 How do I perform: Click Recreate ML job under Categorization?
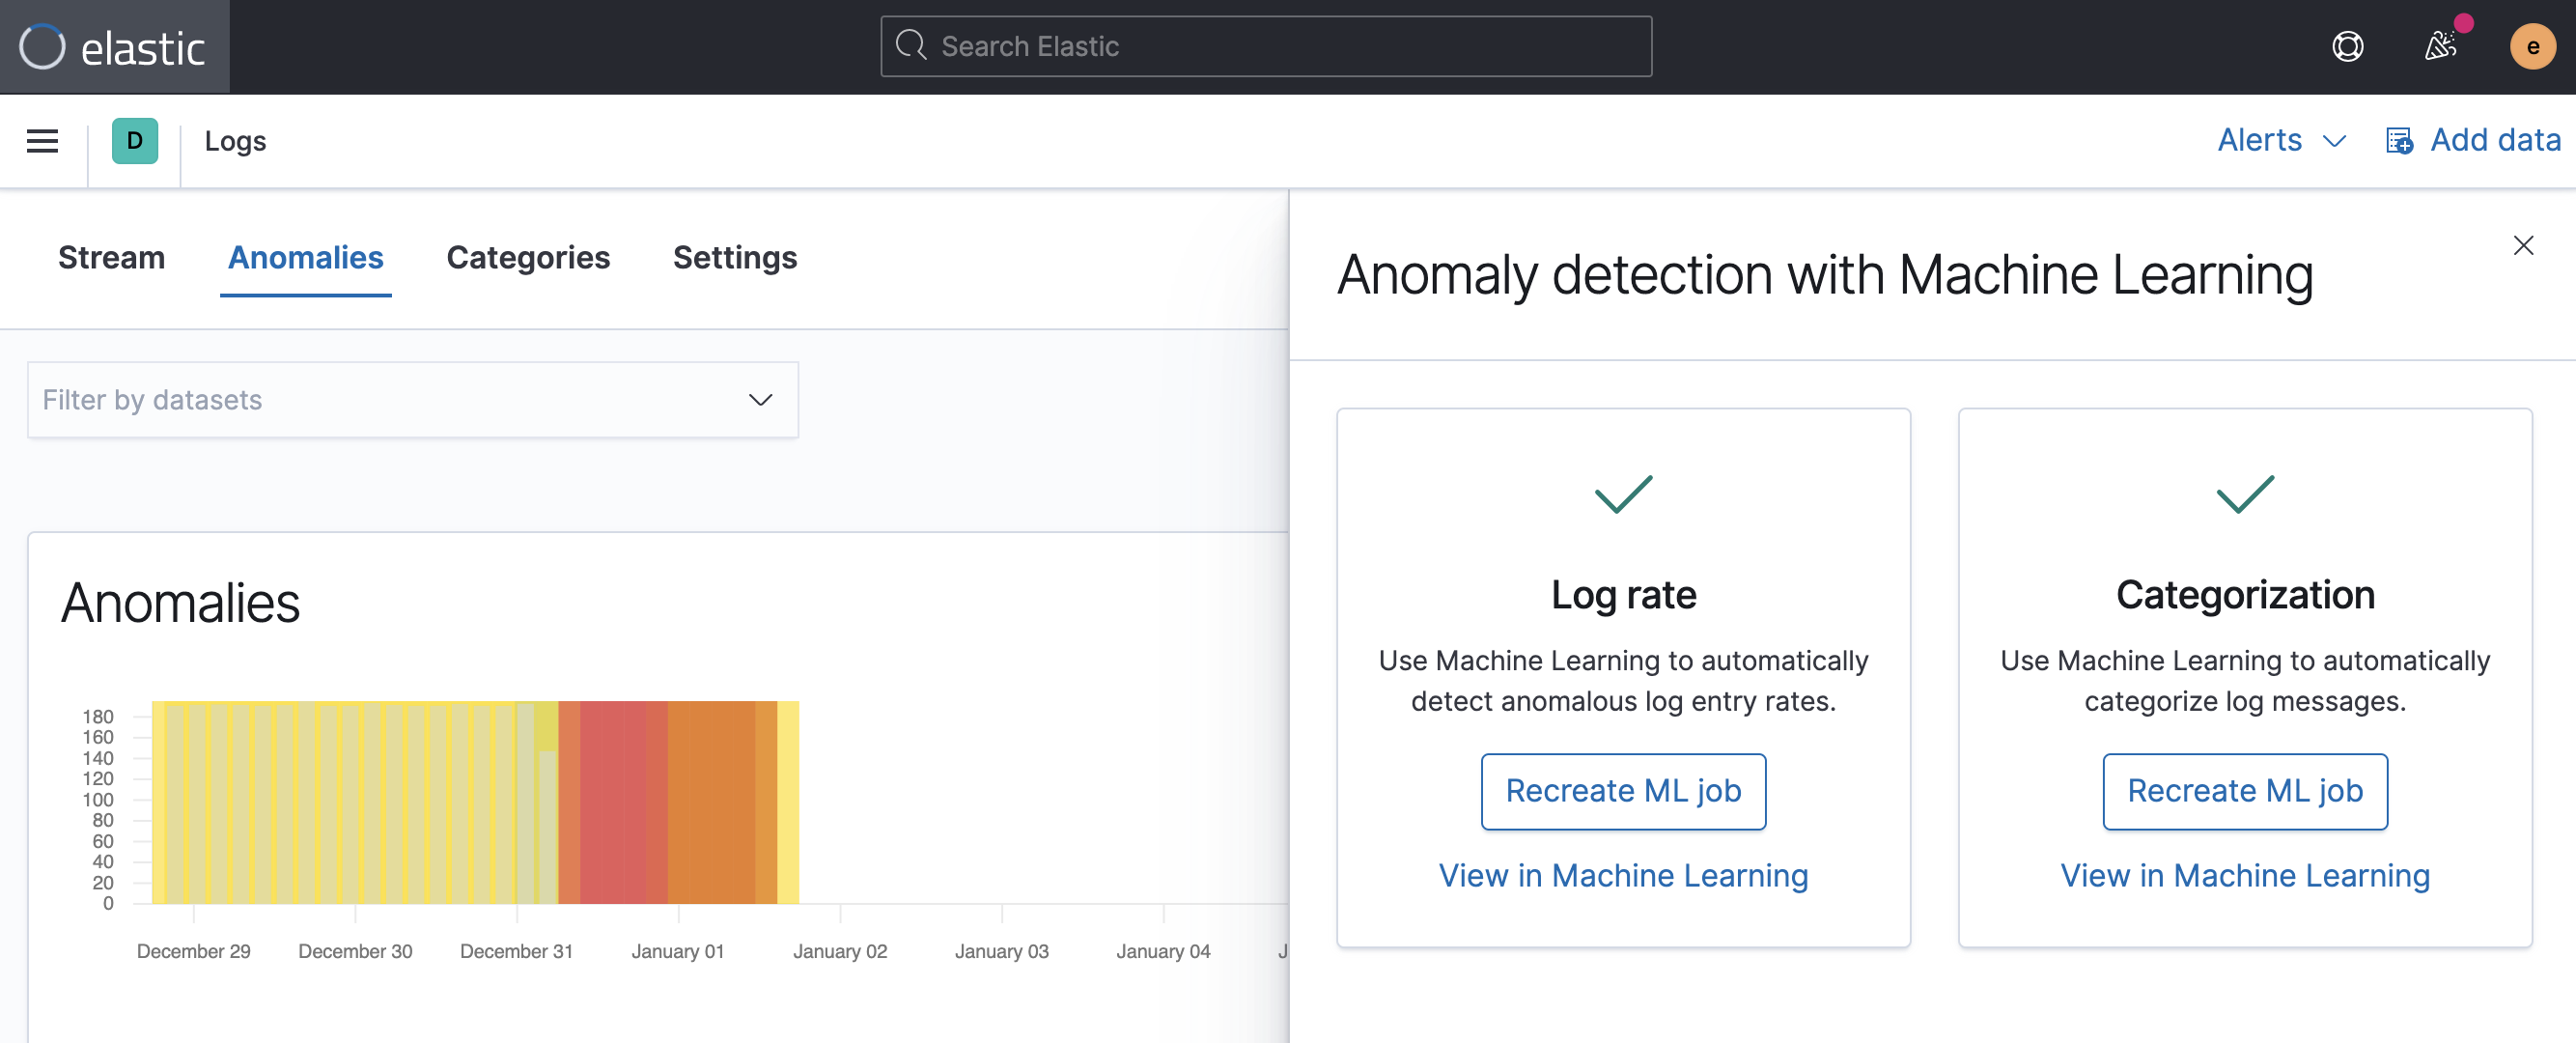2245,791
